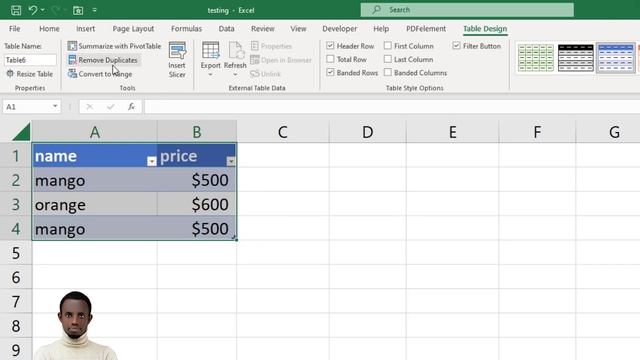Image resolution: width=640 pixels, height=360 pixels.
Task: Open Customize Quick Access Toolbar dropdown
Action: point(94,10)
